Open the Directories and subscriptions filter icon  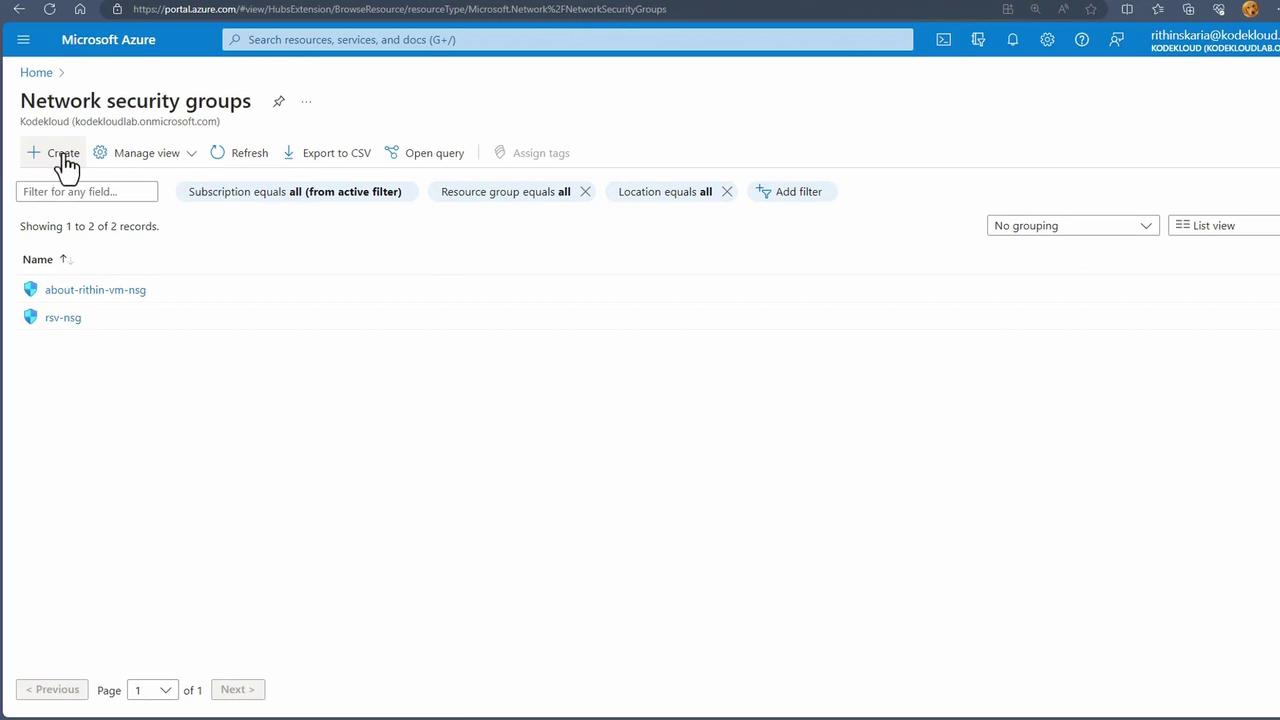978,40
